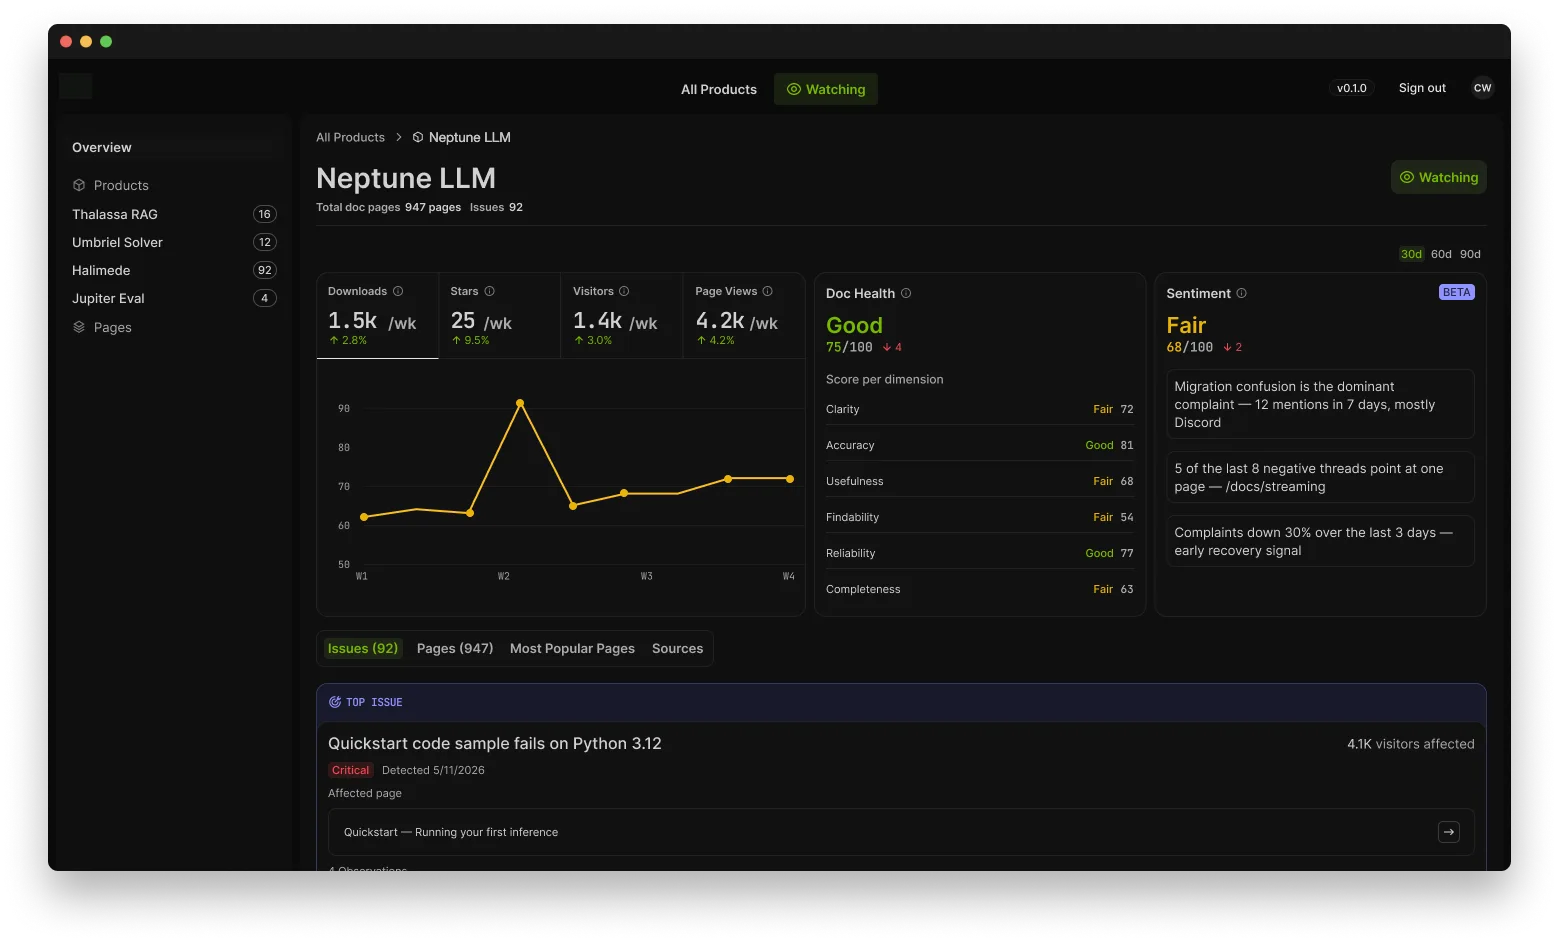This screenshot has height=943, width=1559.
Task: Click the Fair sentiment rating
Action: pyautogui.click(x=1186, y=325)
